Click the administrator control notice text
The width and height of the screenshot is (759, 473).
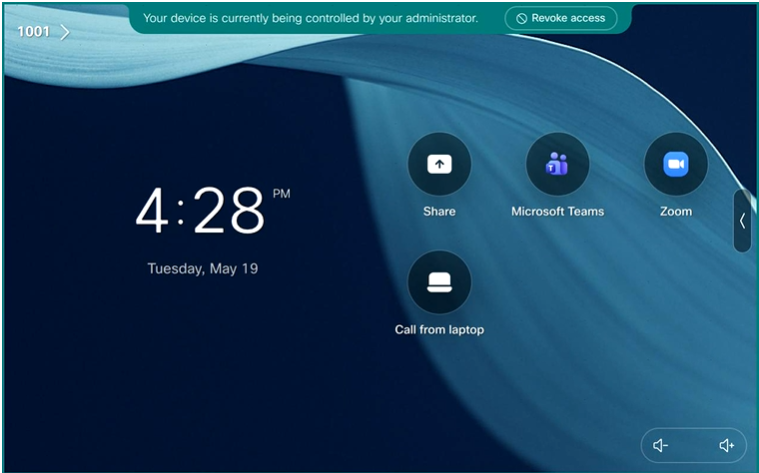pos(310,18)
